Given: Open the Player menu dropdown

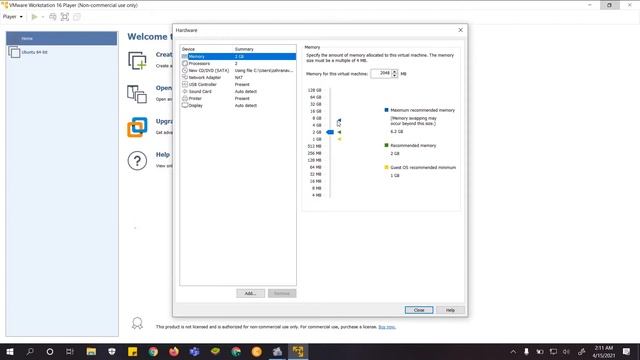Looking at the screenshot, I should (13, 17).
